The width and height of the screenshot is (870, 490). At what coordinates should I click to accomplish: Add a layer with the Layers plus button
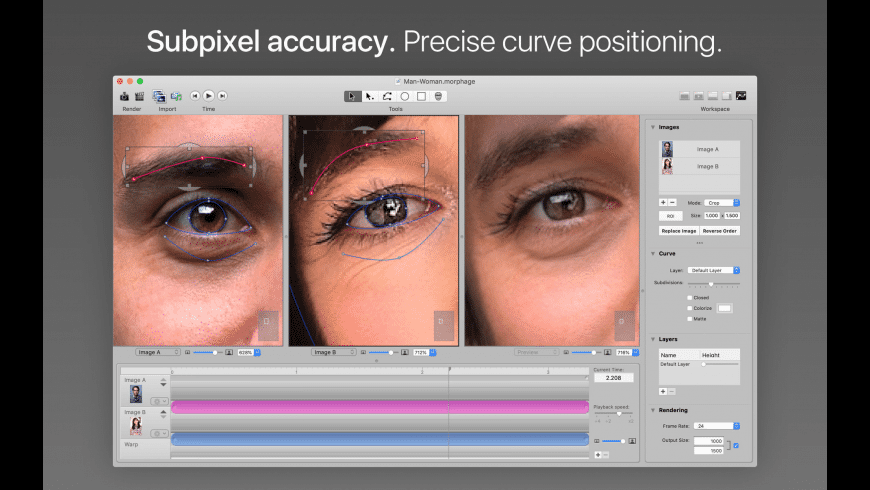point(663,391)
